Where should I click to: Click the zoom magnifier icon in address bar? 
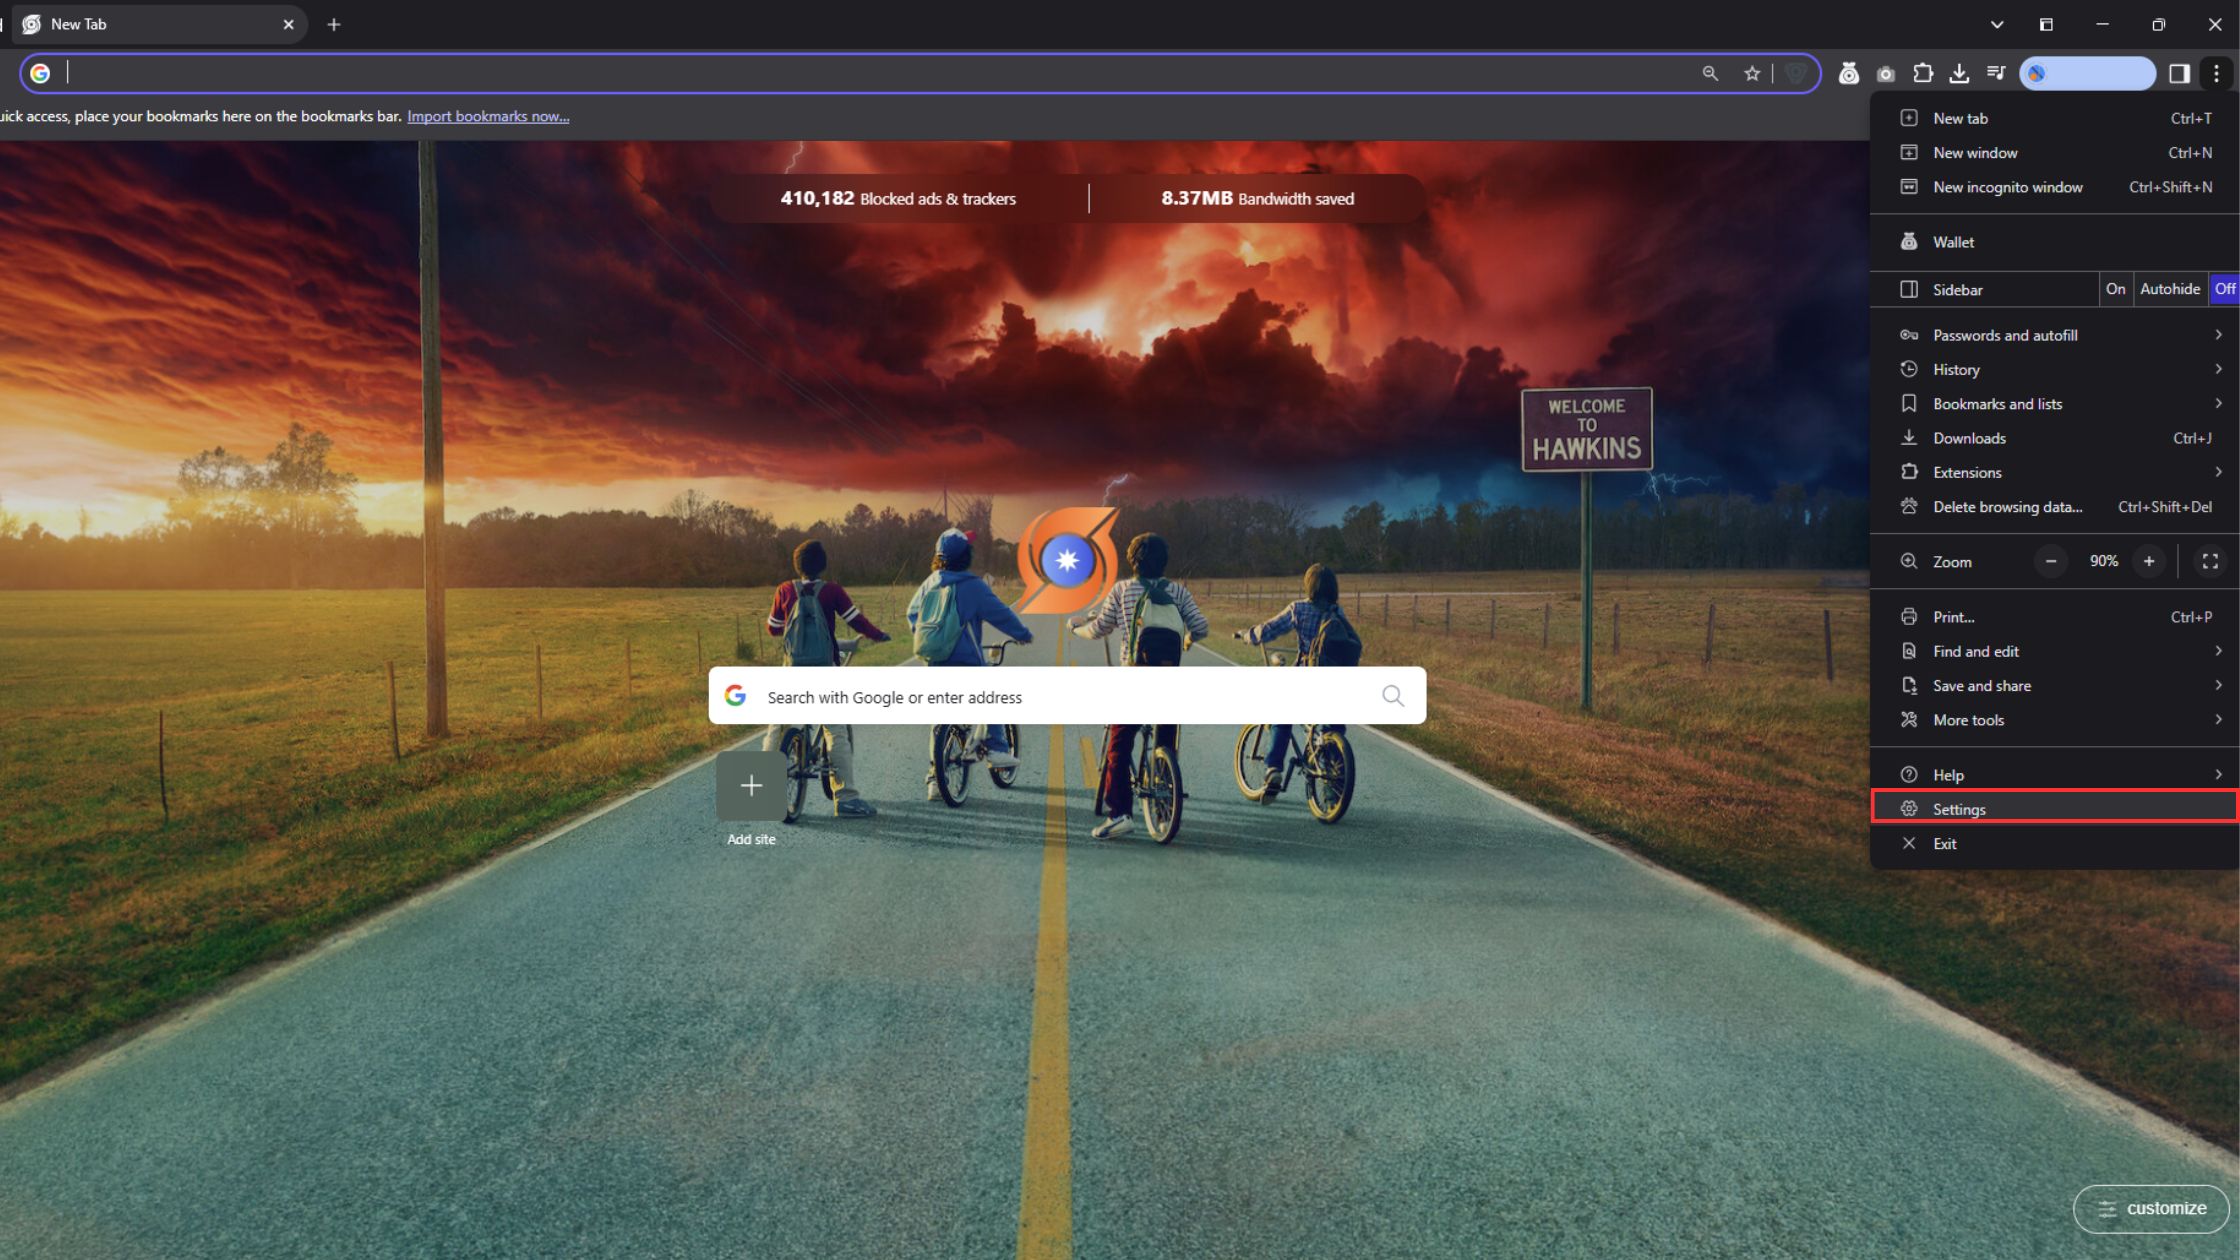pyautogui.click(x=1710, y=73)
